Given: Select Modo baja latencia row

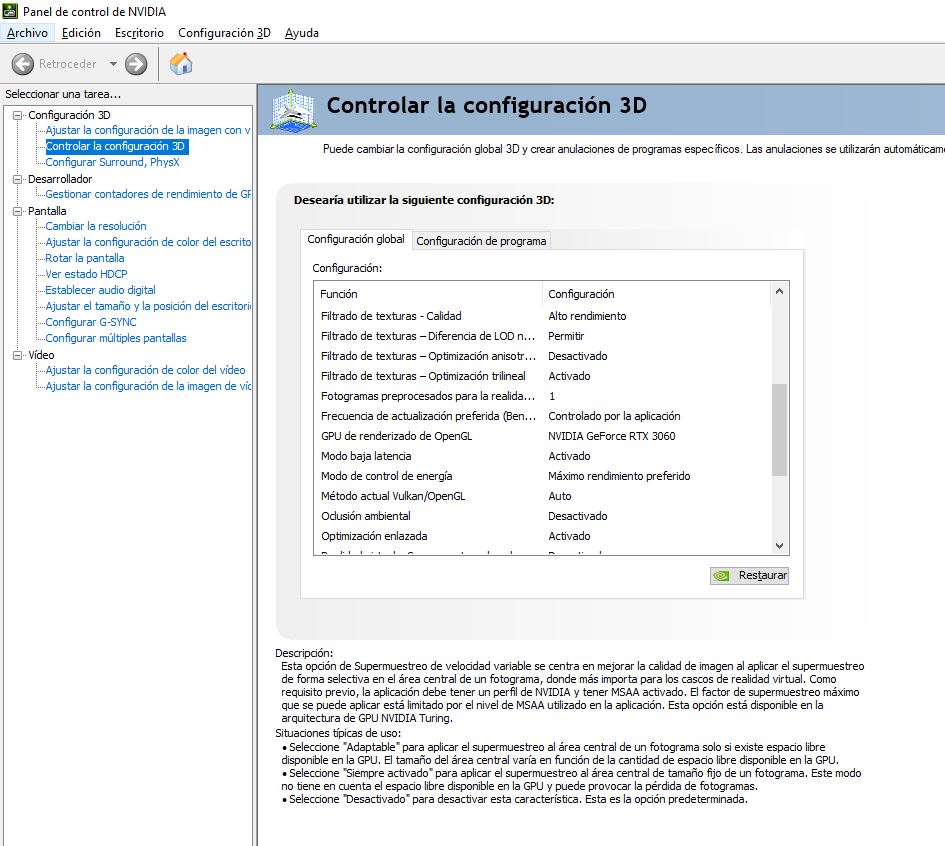Looking at the screenshot, I should coord(542,456).
